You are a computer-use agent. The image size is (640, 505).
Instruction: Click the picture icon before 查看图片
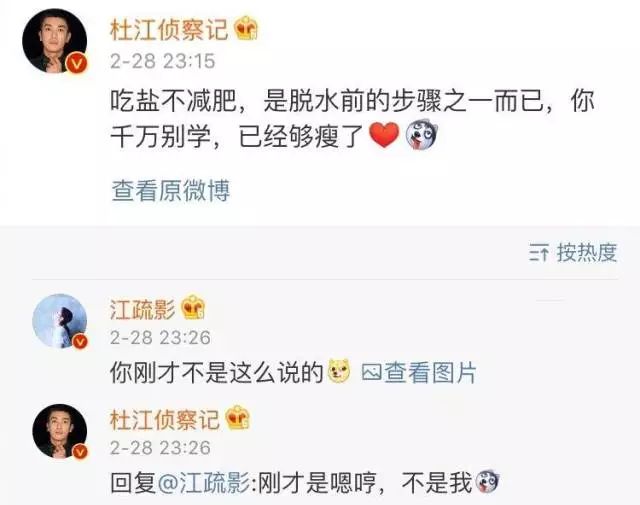pyautogui.click(x=371, y=372)
